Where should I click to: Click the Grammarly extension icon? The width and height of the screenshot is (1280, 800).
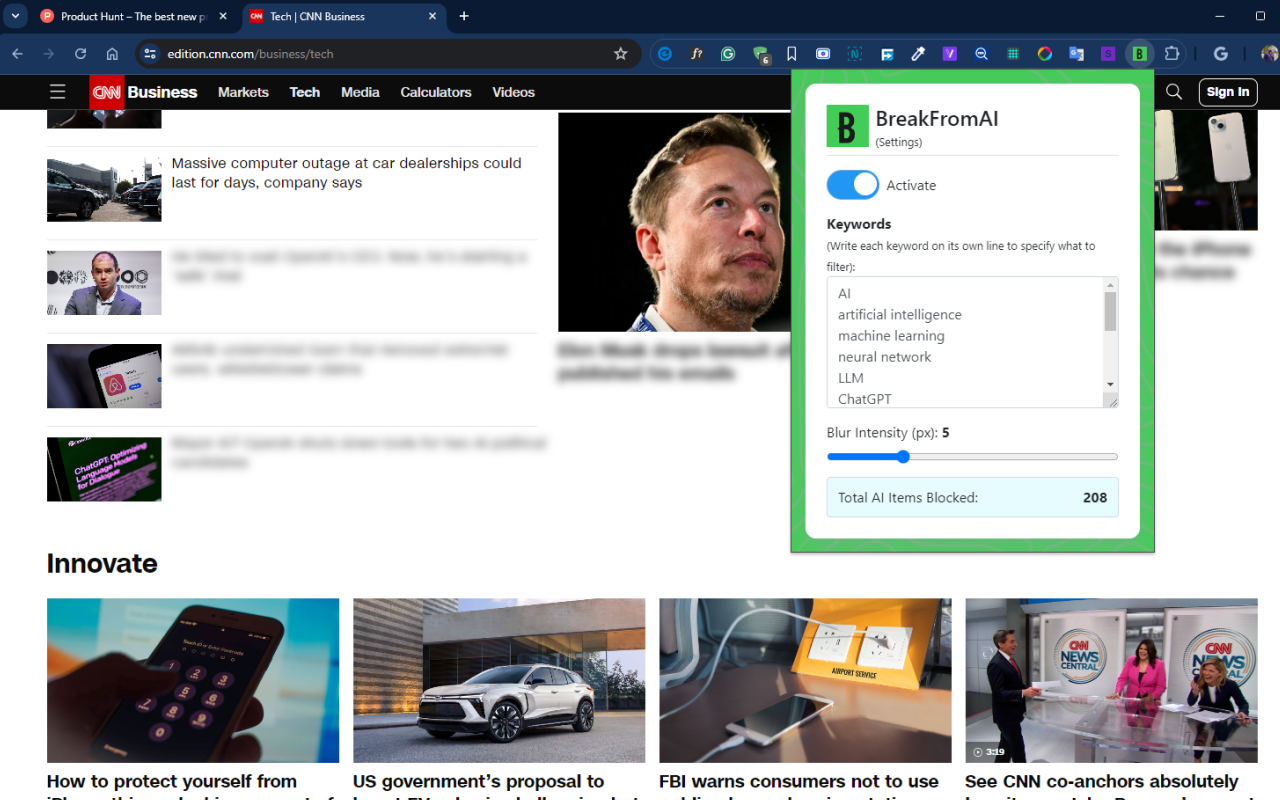[x=728, y=54]
